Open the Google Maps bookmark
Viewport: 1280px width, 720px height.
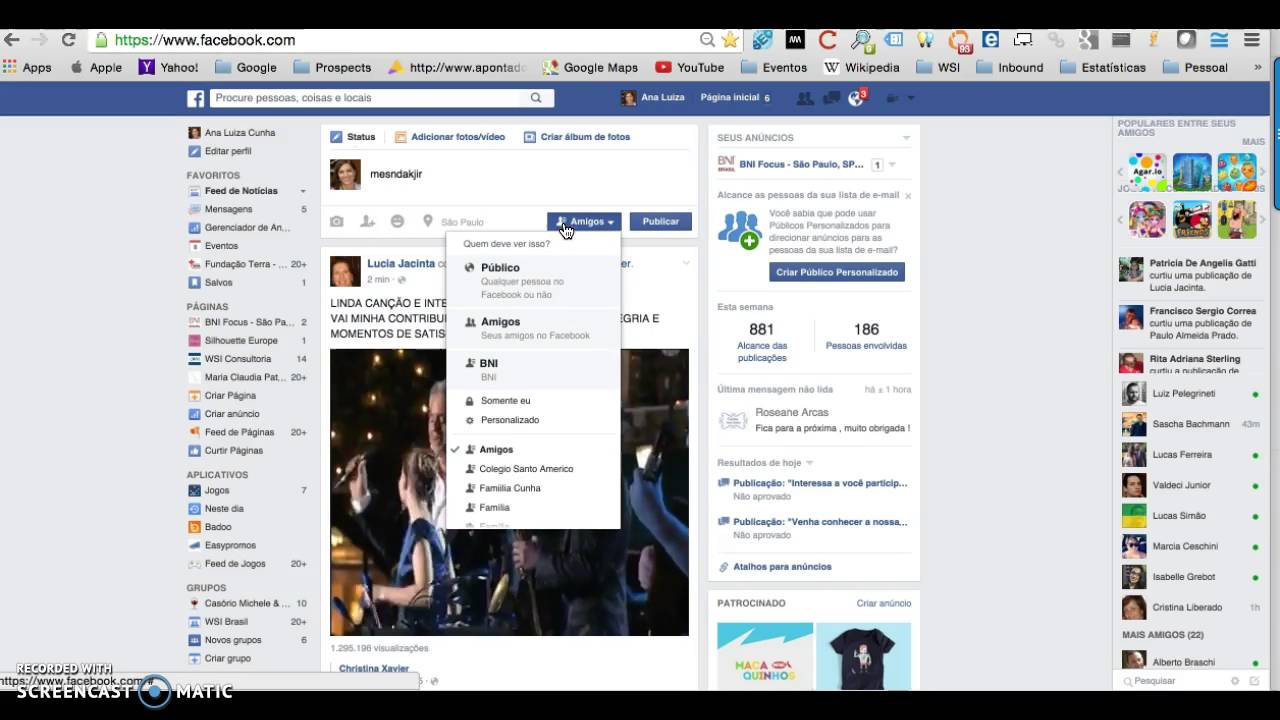tap(590, 67)
